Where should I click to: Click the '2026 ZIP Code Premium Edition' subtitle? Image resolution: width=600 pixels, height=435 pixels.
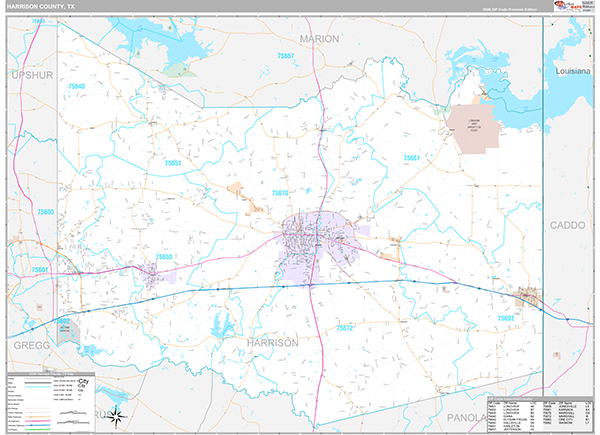tap(509, 10)
